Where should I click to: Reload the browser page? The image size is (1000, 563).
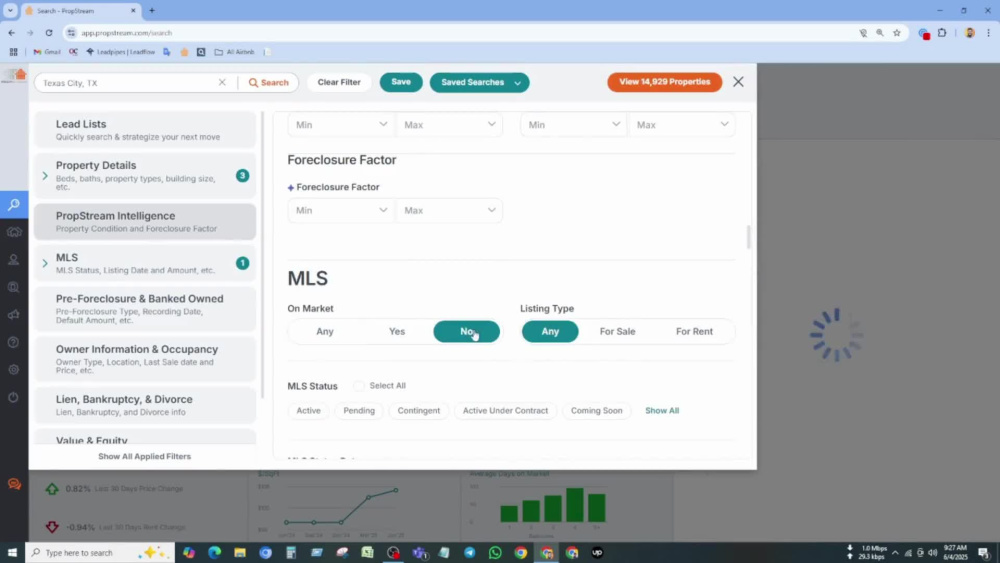point(48,33)
